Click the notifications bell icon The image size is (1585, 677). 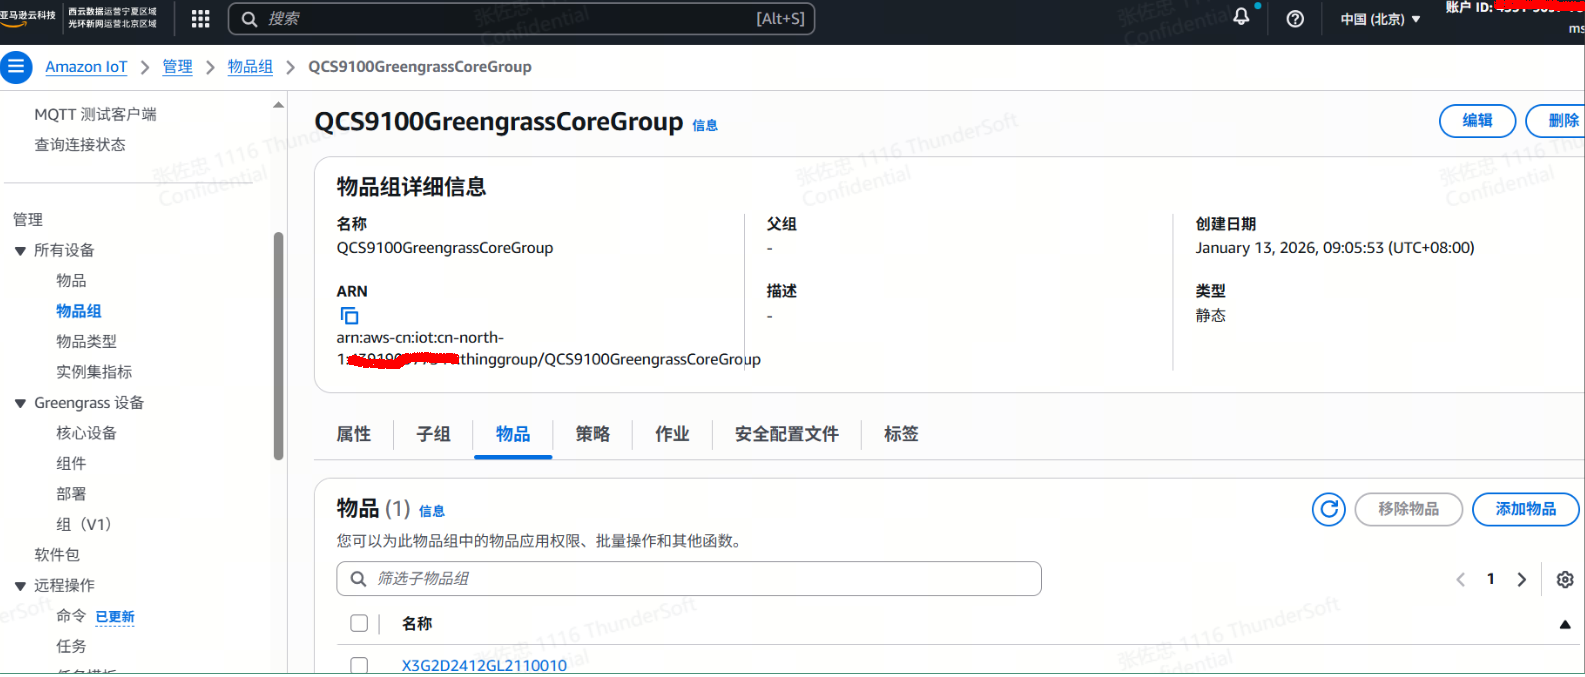click(x=1241, y=17)
